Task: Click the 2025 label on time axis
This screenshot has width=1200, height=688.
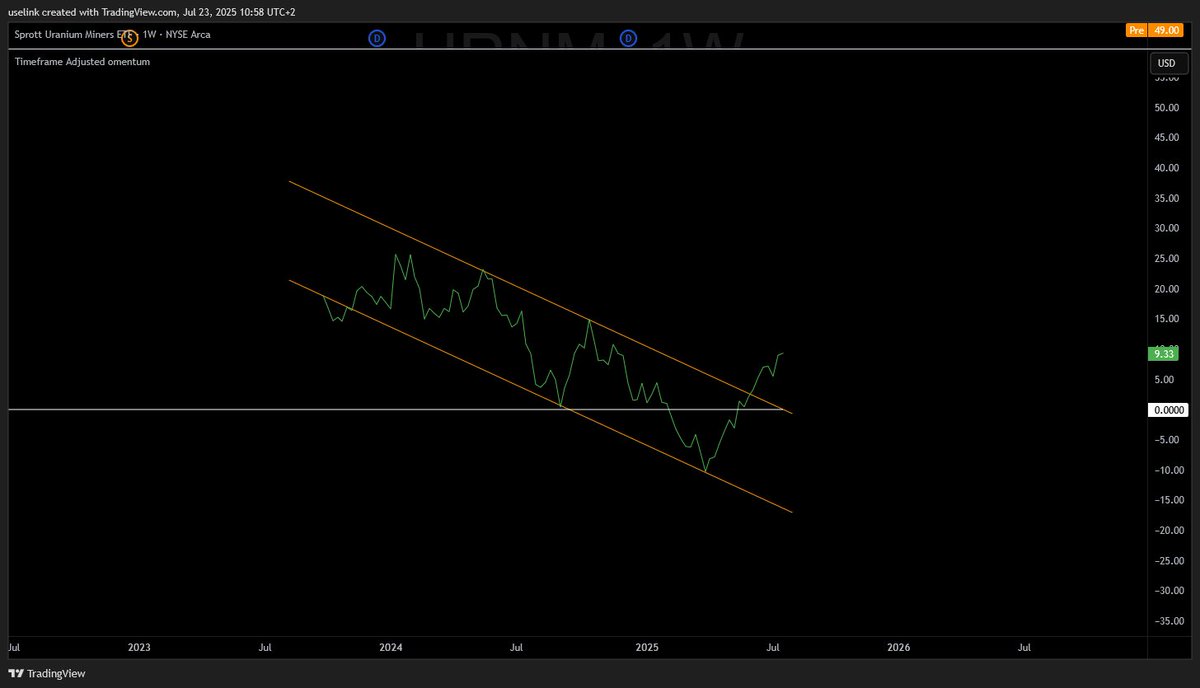Action: pyautogui.click(x=647, y=647)
